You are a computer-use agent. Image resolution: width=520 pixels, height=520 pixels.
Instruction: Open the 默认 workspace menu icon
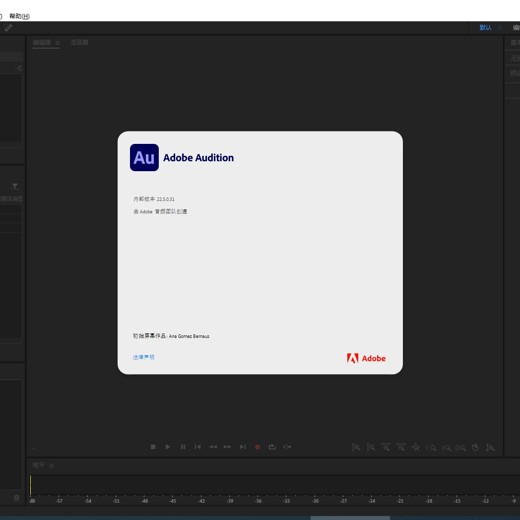pos(500,28)
